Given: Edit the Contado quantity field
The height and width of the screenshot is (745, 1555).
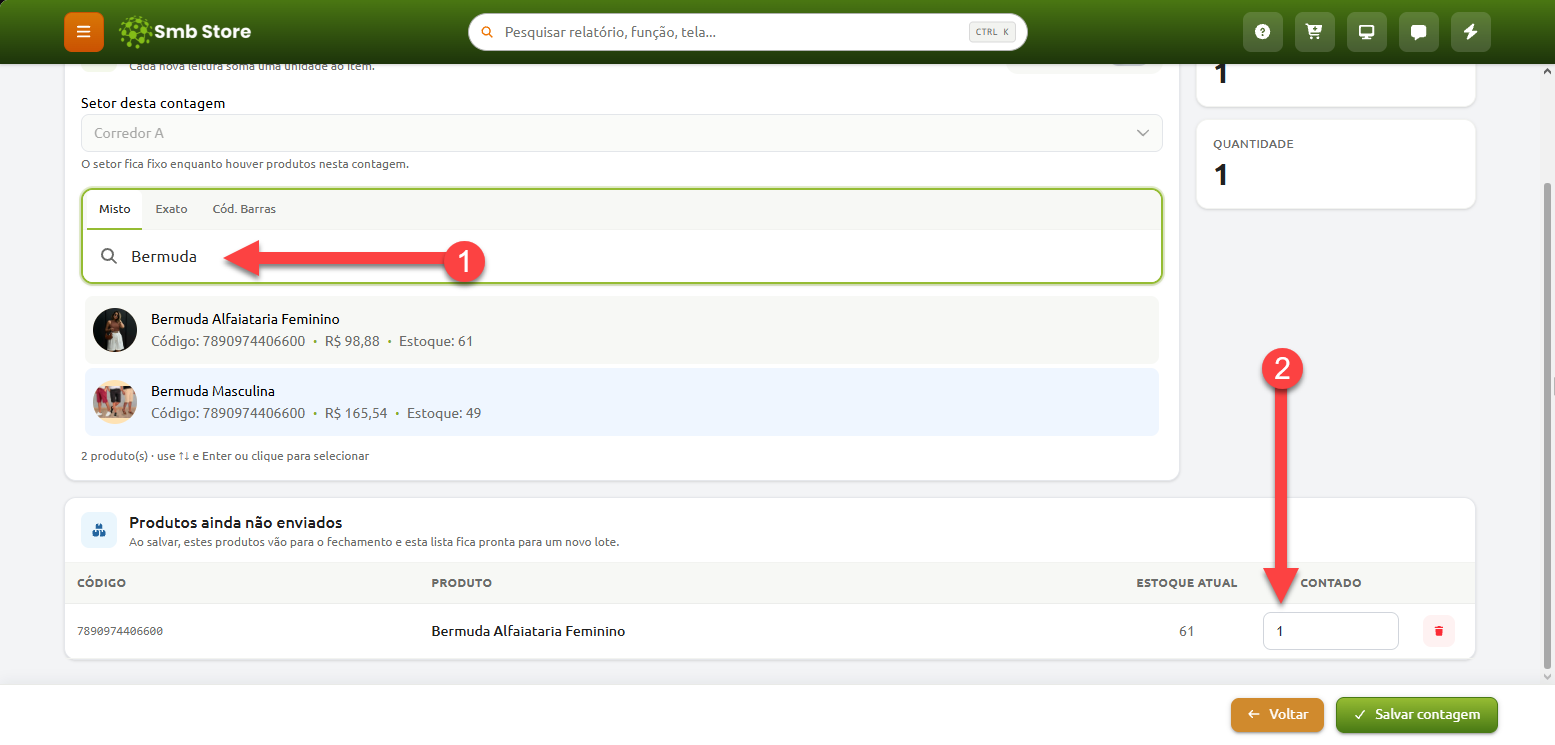Looking at the screenshot, I should click(1330, 631).
